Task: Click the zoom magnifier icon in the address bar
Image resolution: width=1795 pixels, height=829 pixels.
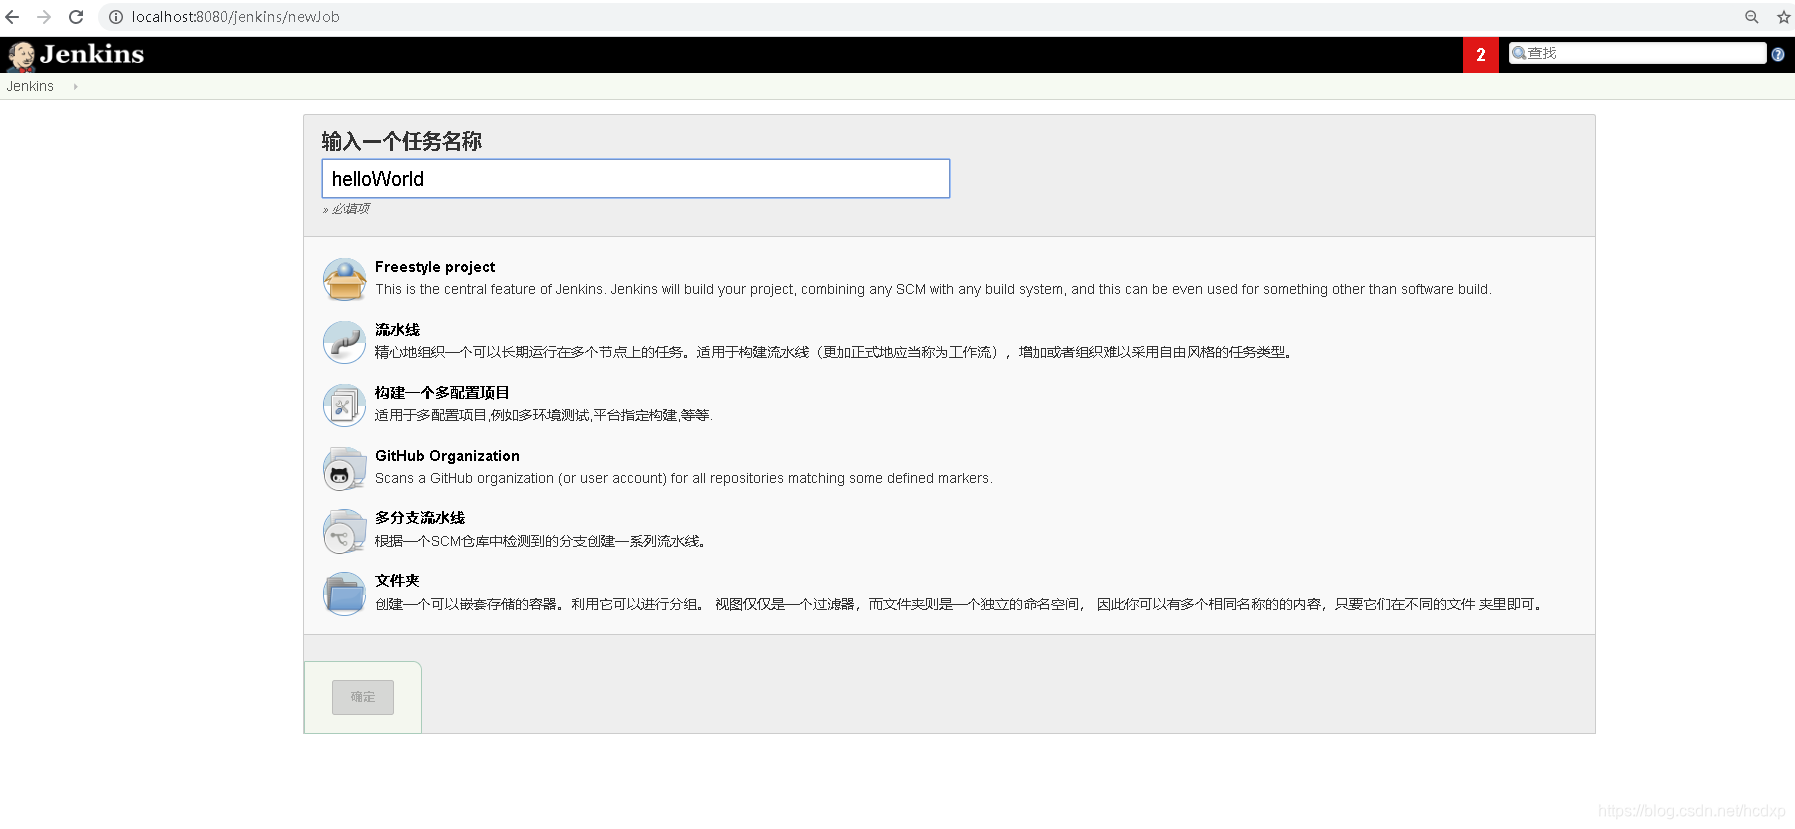Action: click(x=1752, y=17)
